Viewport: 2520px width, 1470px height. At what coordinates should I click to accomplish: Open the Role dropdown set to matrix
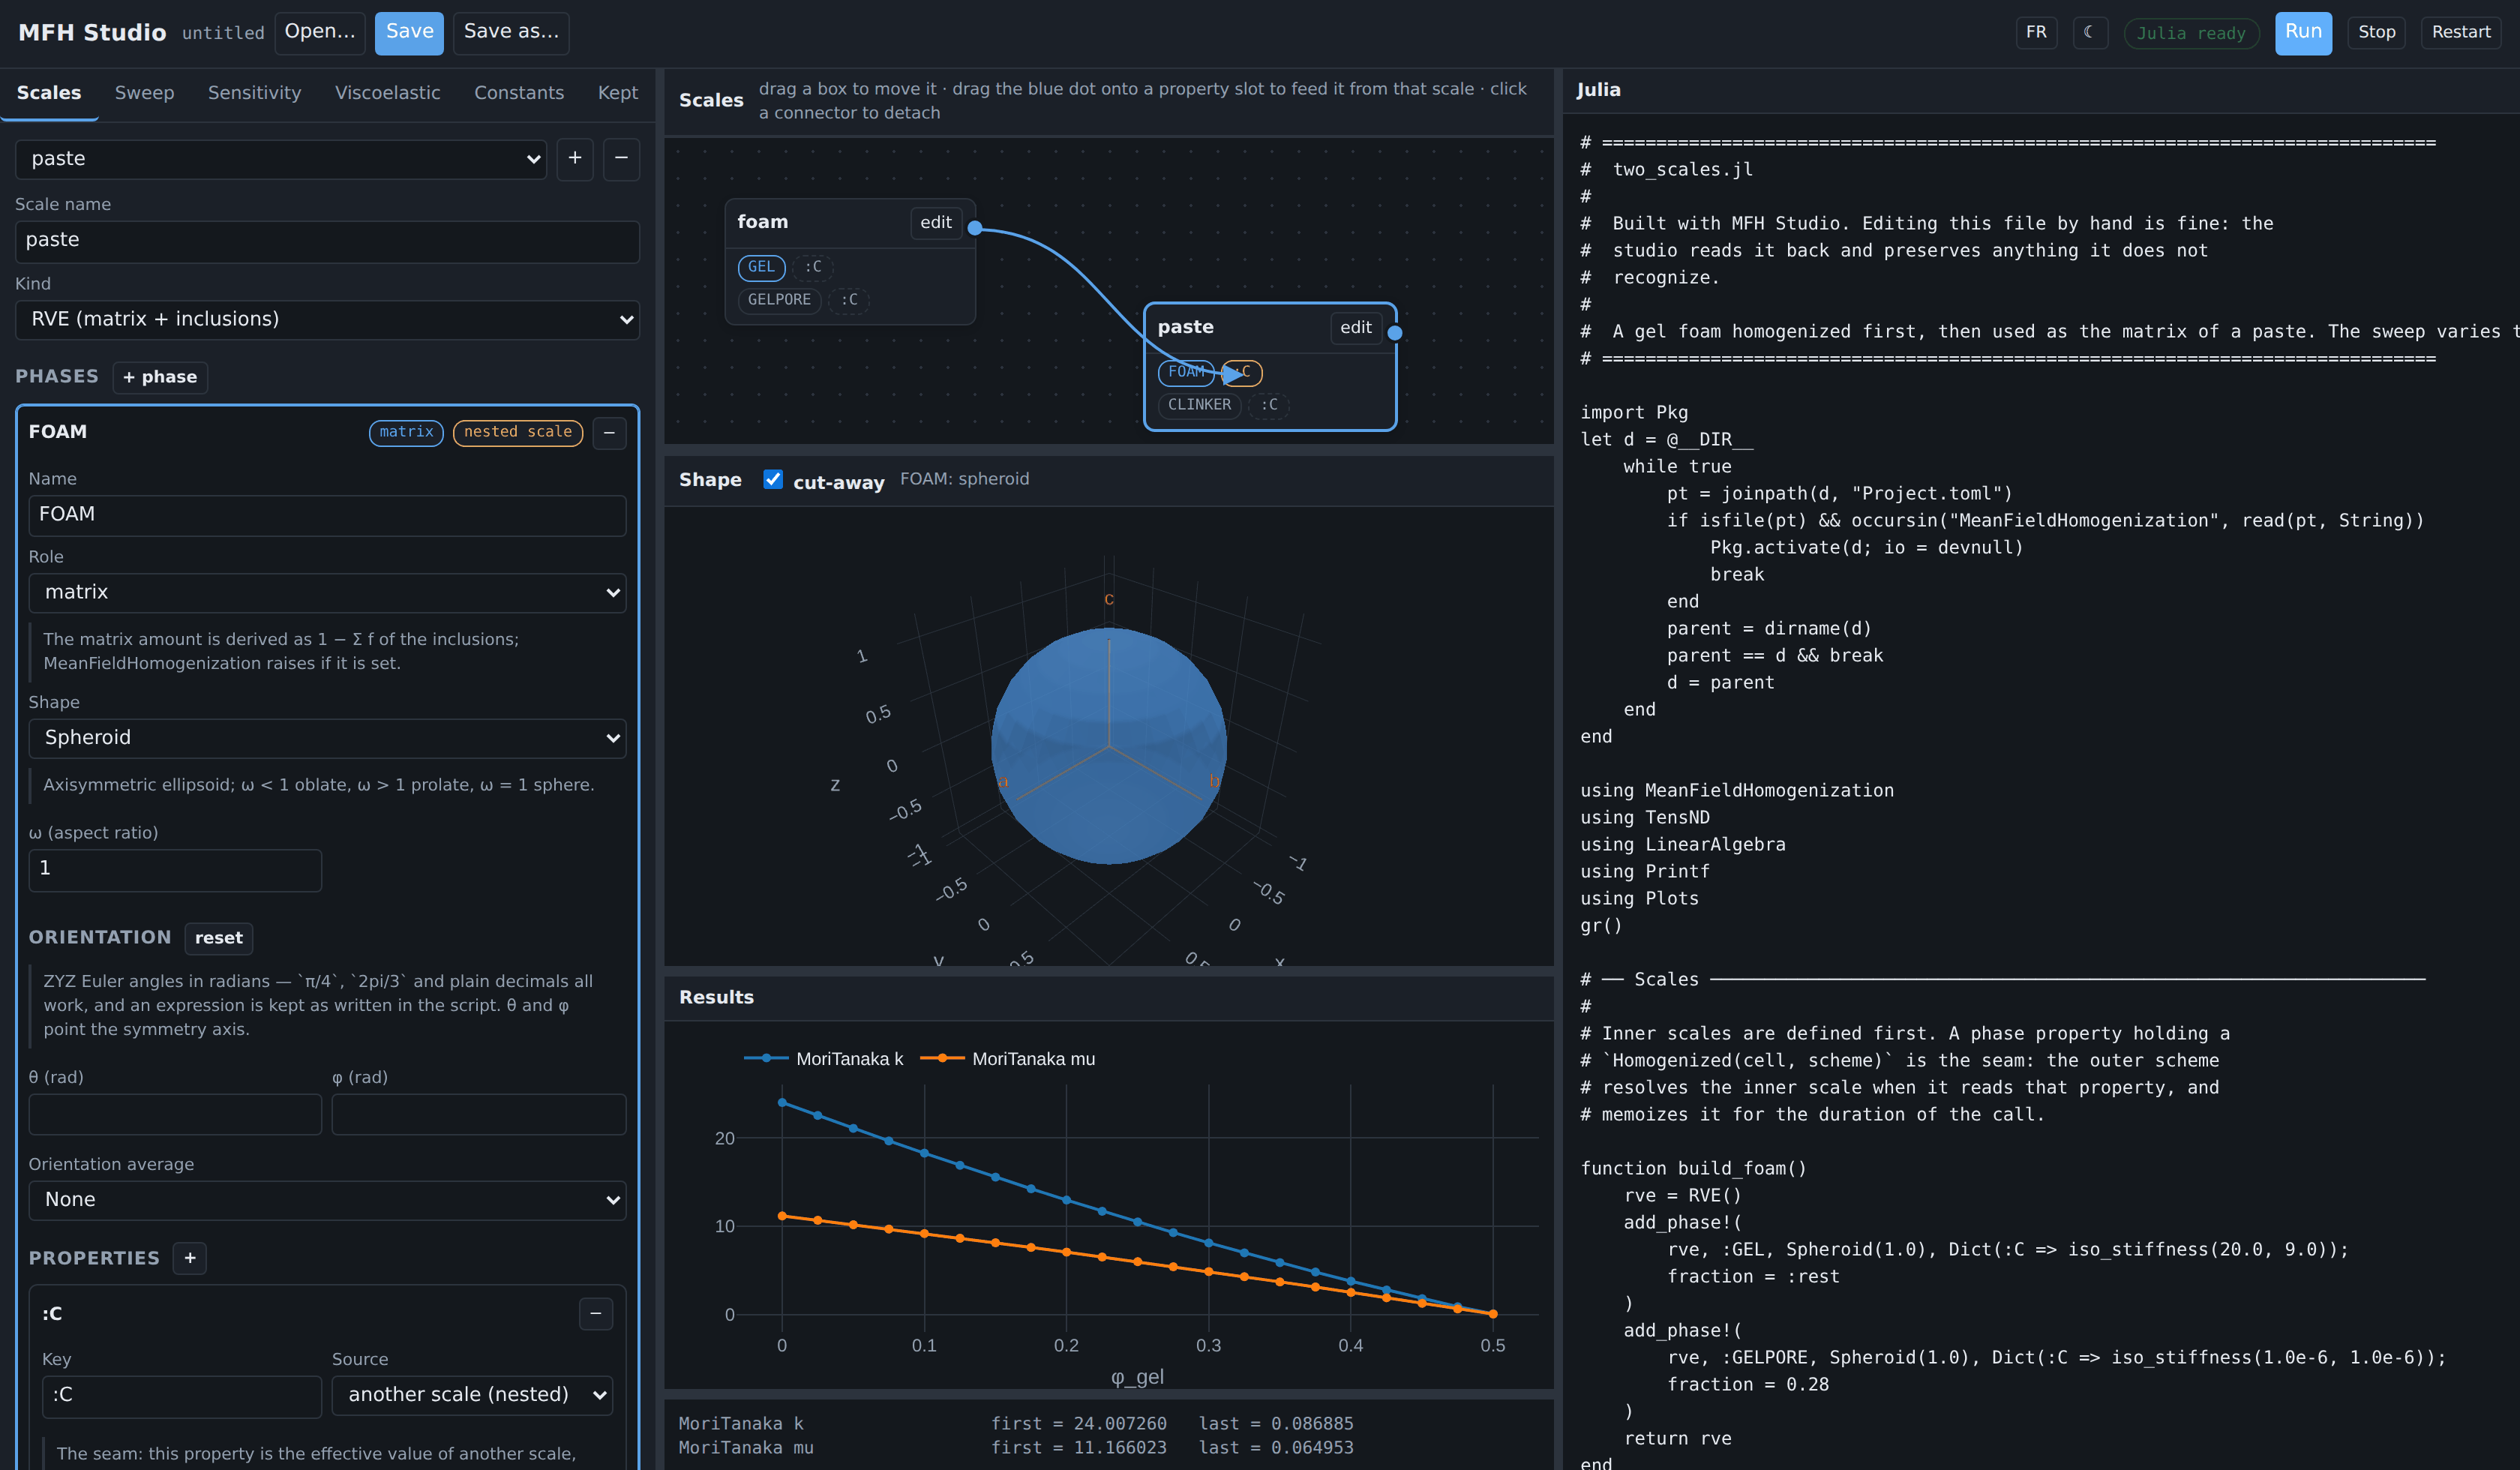click(327, 593)
